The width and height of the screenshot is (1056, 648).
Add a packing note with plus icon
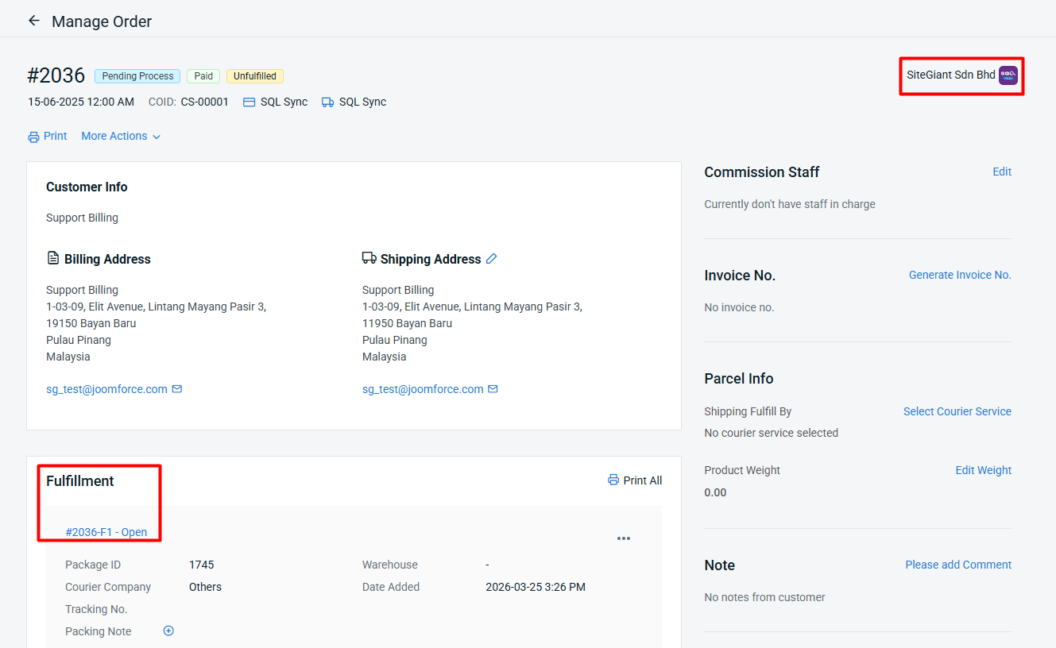(x=168, y=631)
